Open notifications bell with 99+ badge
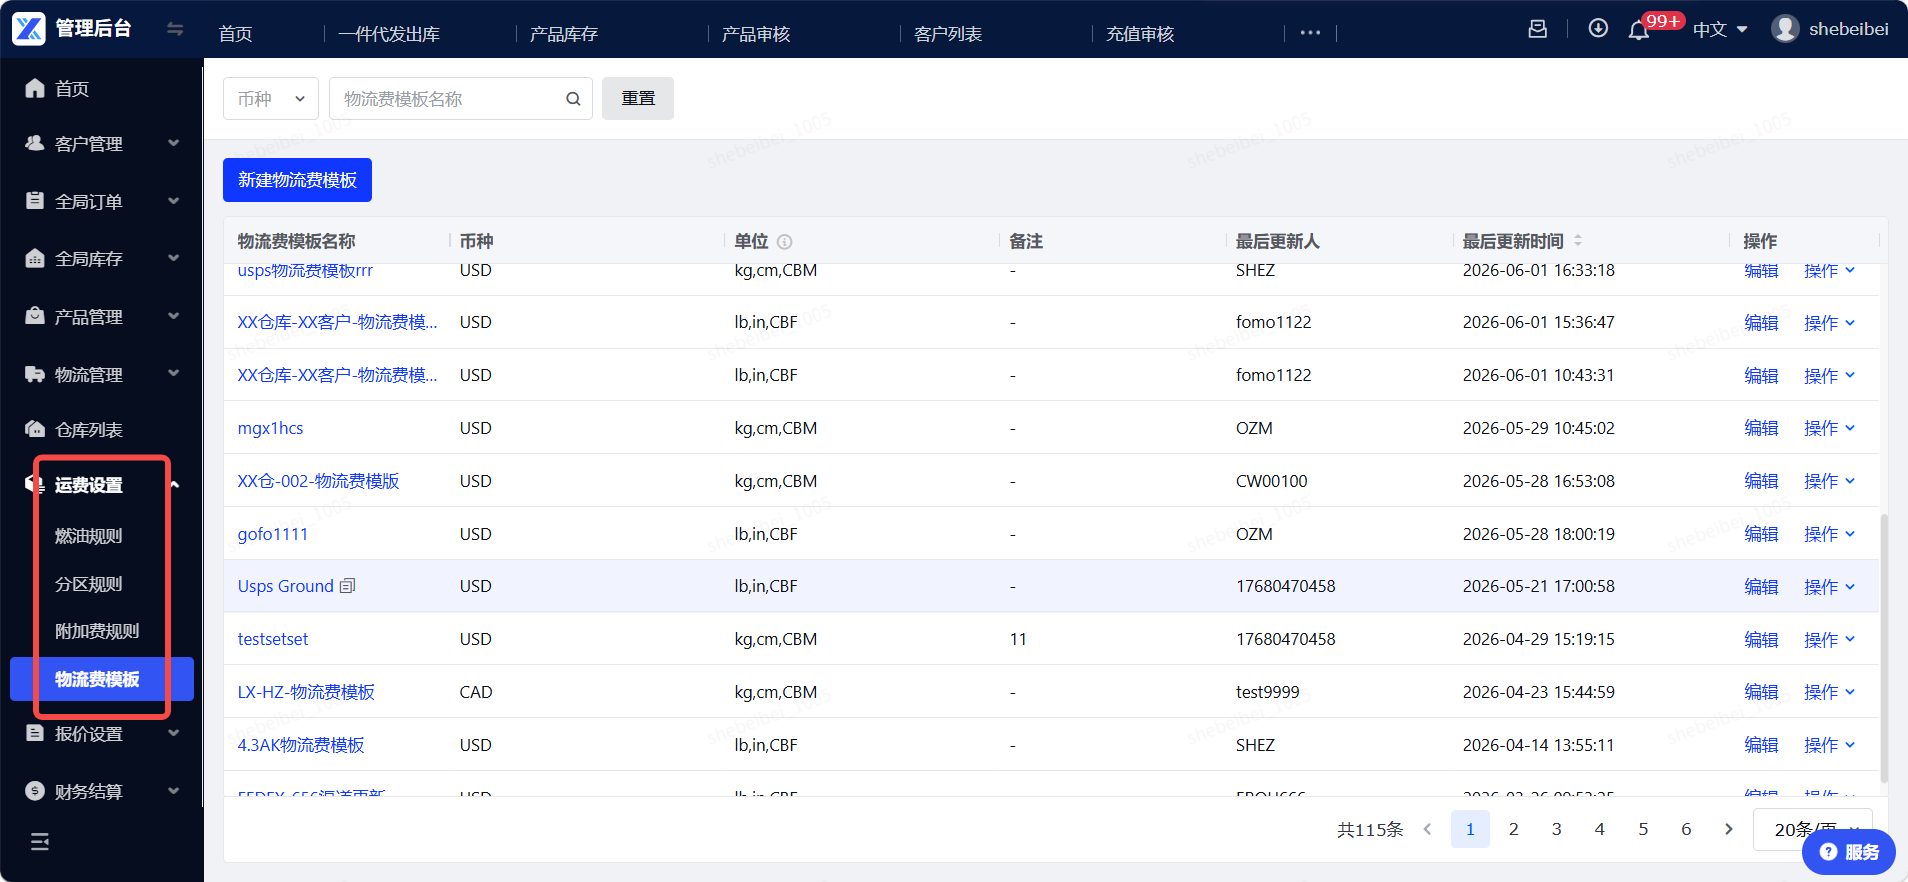Image resolution: width=1908 pixels, height=882 pixels. coord(1638,31)
